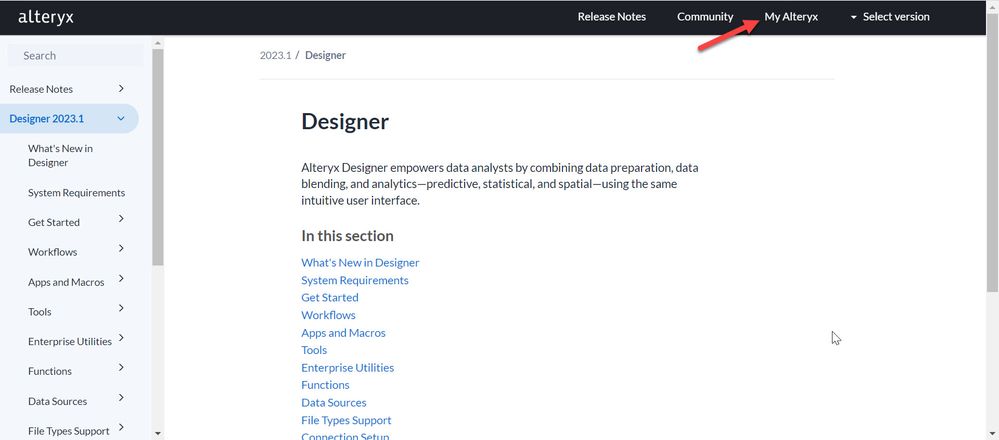Follow Tools content link
The width and height of the screenshot is (999, 440).
pyautogui.click(x=313, y=350)
